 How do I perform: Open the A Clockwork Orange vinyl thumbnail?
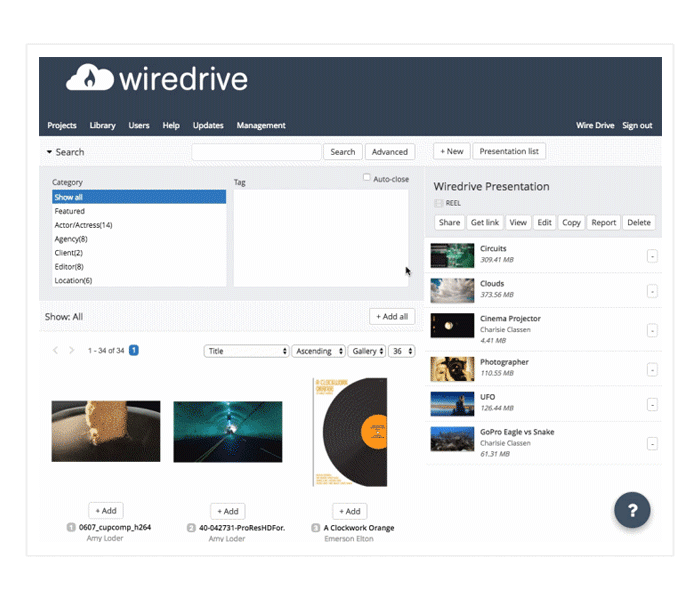pos(350,432)
